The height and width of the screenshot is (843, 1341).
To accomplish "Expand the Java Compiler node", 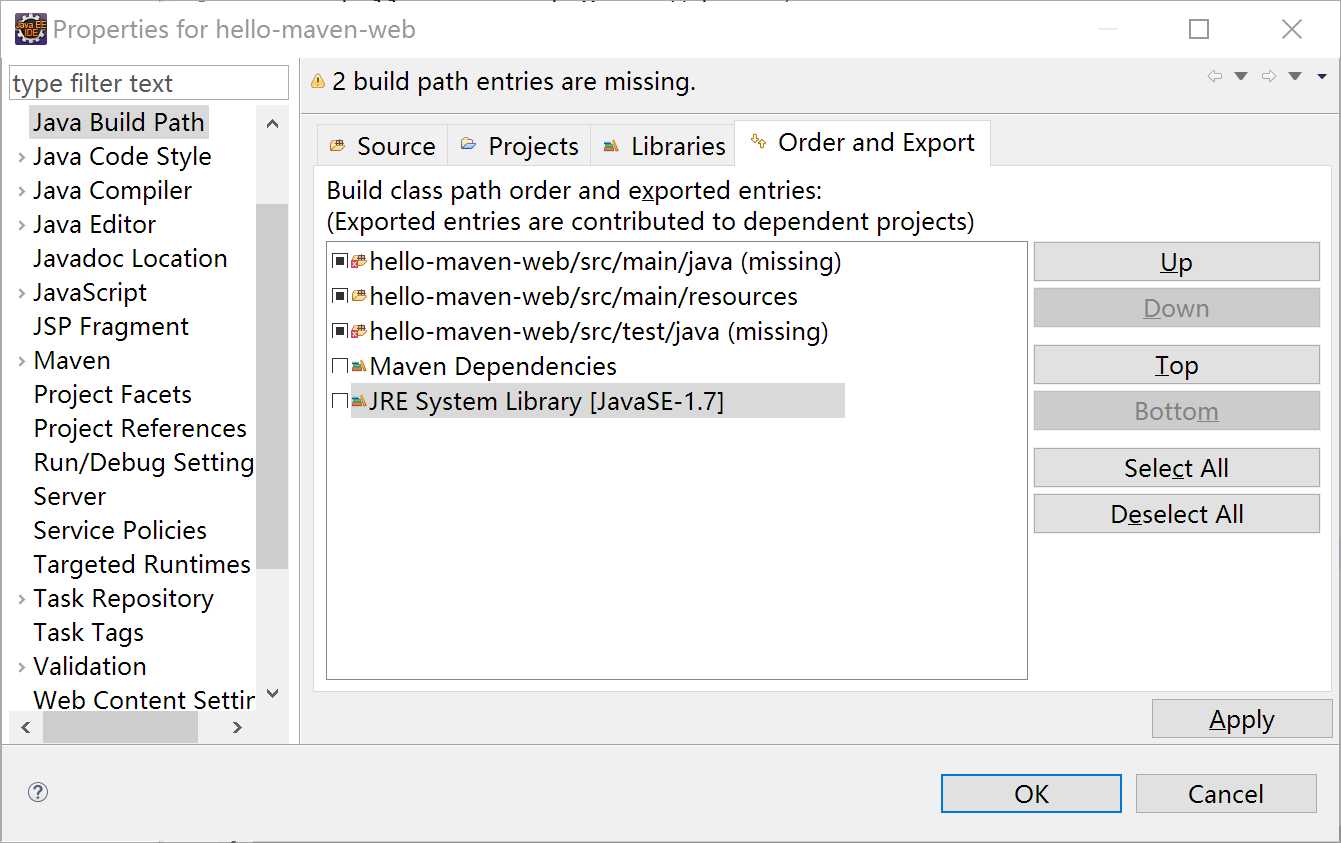I will (x=22, y=191).
